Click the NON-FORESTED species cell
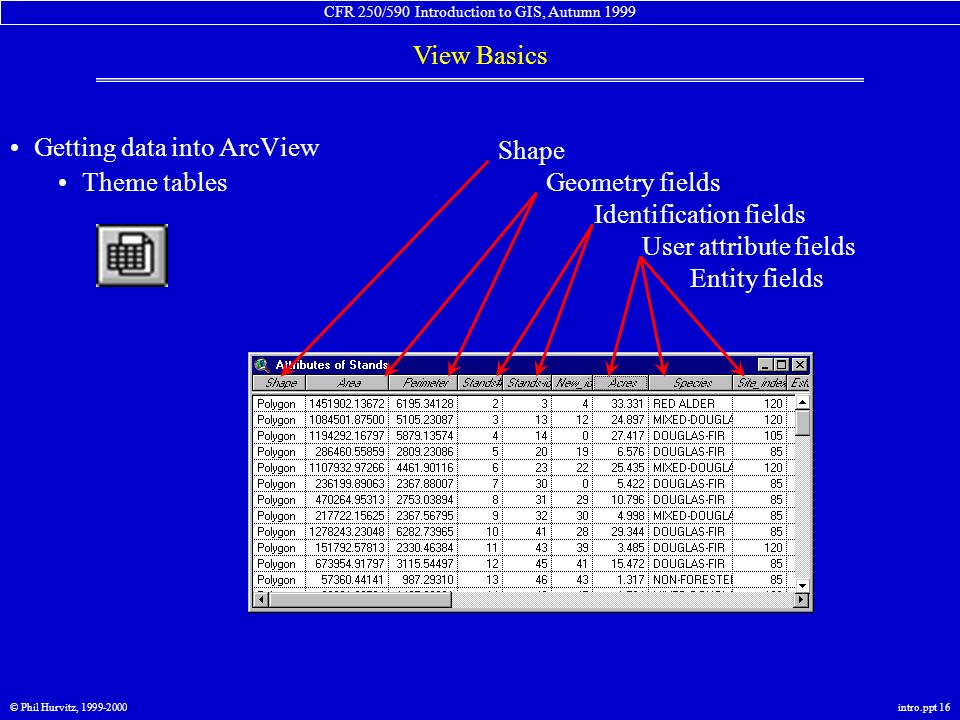This screenshot has width=960, height=720. coord(692,580)
